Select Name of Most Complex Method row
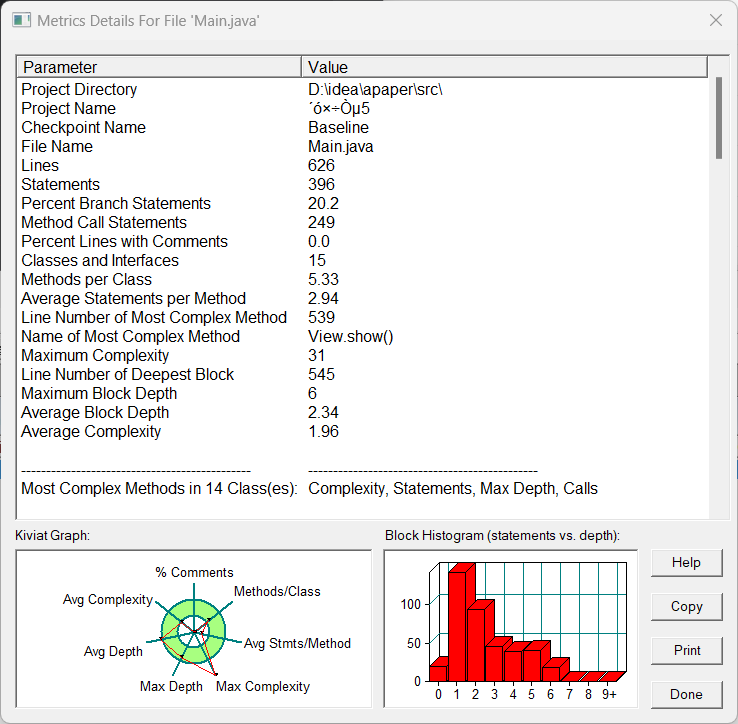 pos(362,337)
